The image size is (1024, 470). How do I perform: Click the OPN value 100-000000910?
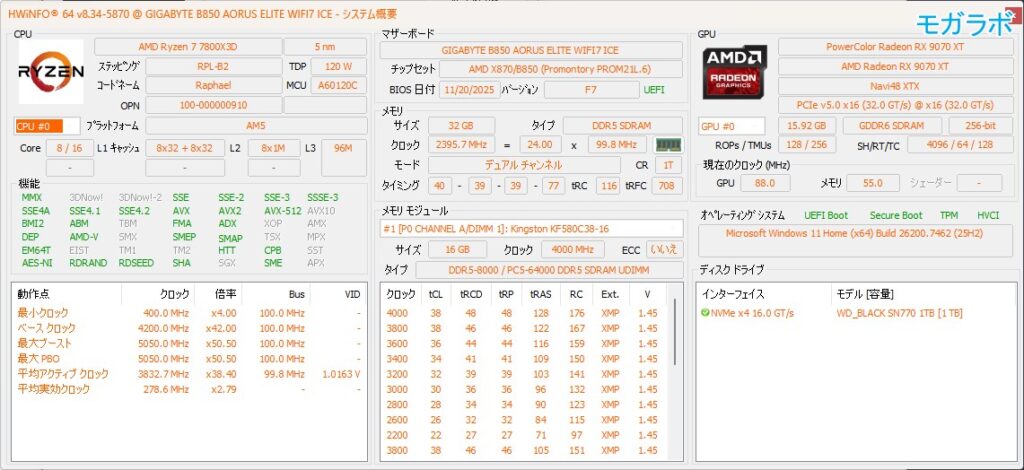(213, 105)
